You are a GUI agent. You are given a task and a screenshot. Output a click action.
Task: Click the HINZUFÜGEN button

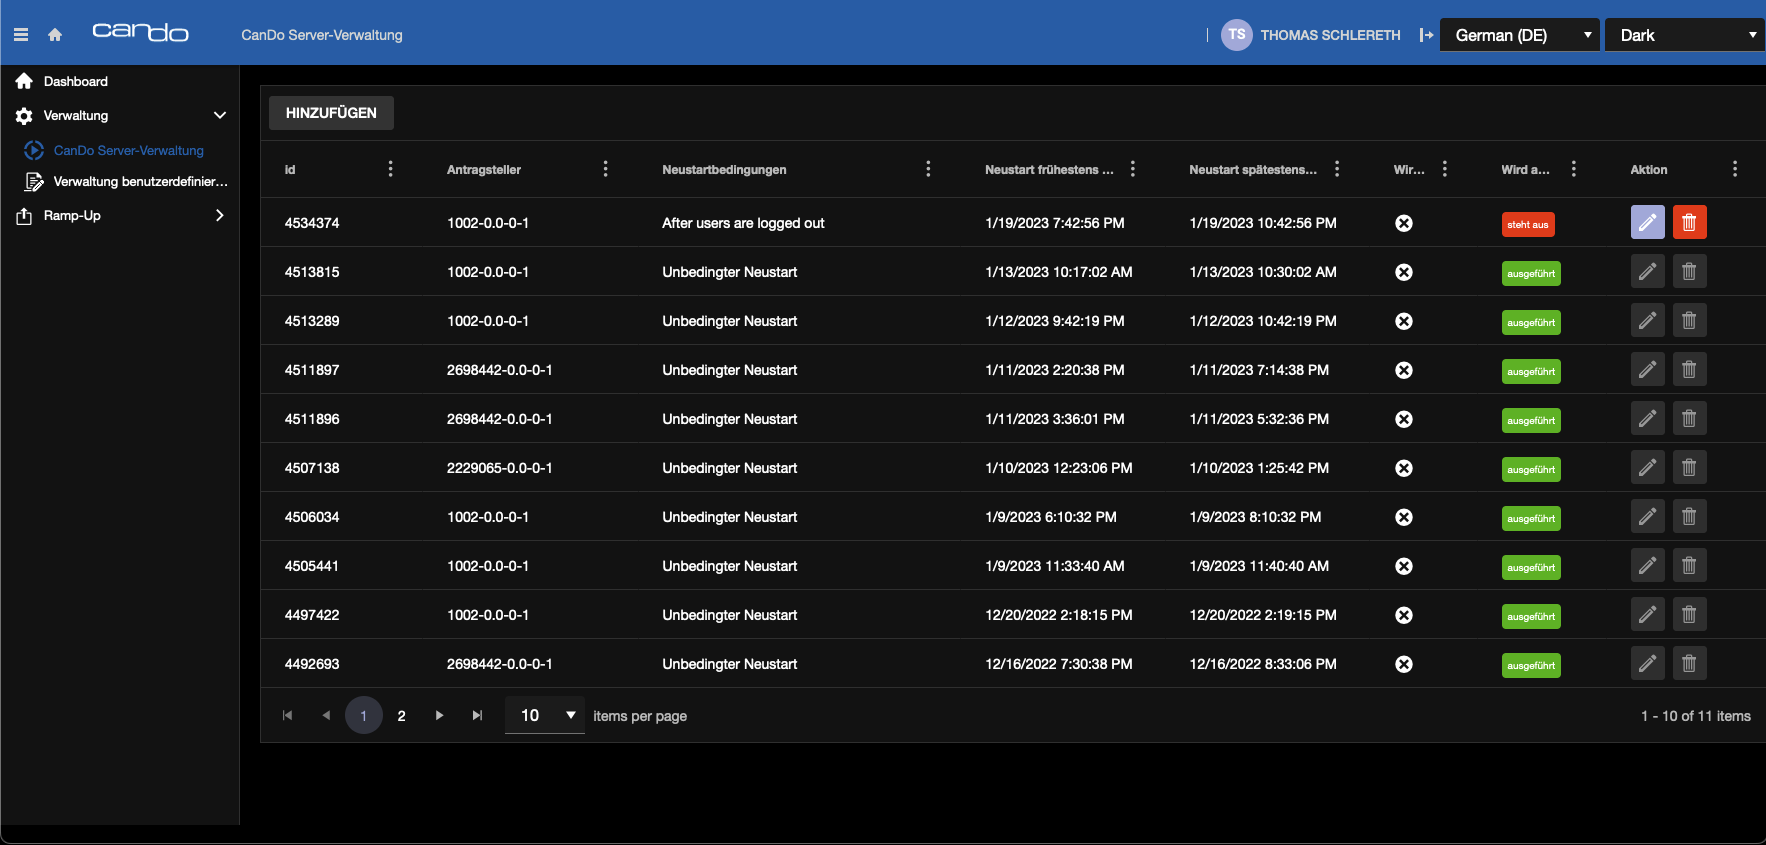click(331, 113)
